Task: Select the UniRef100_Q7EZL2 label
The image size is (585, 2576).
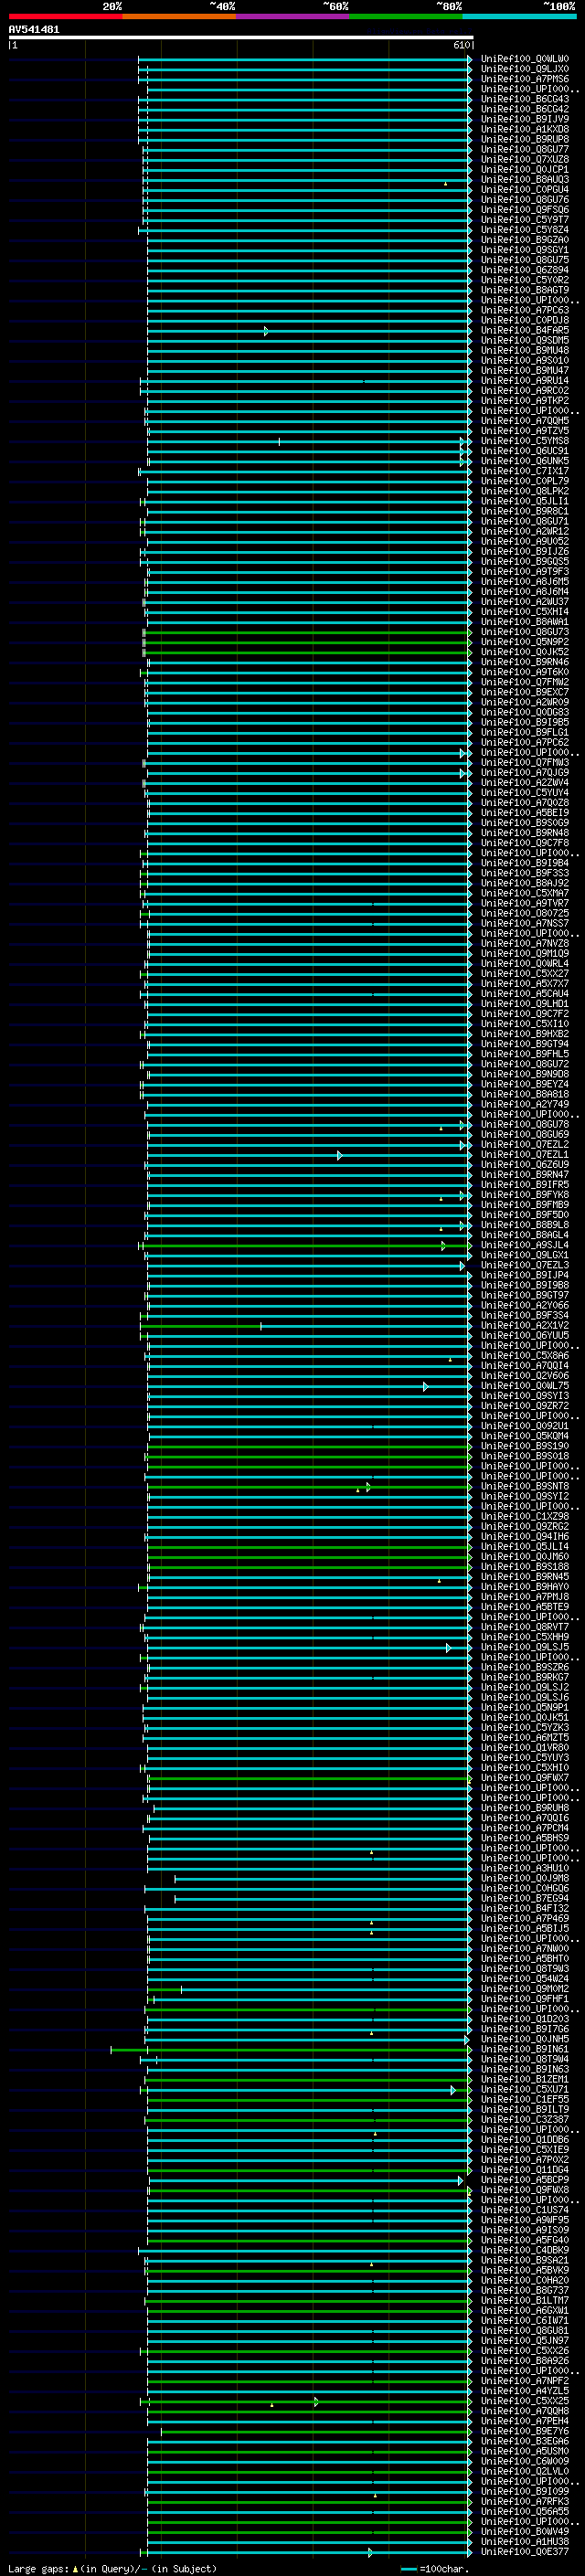Action: [525, 1145]
